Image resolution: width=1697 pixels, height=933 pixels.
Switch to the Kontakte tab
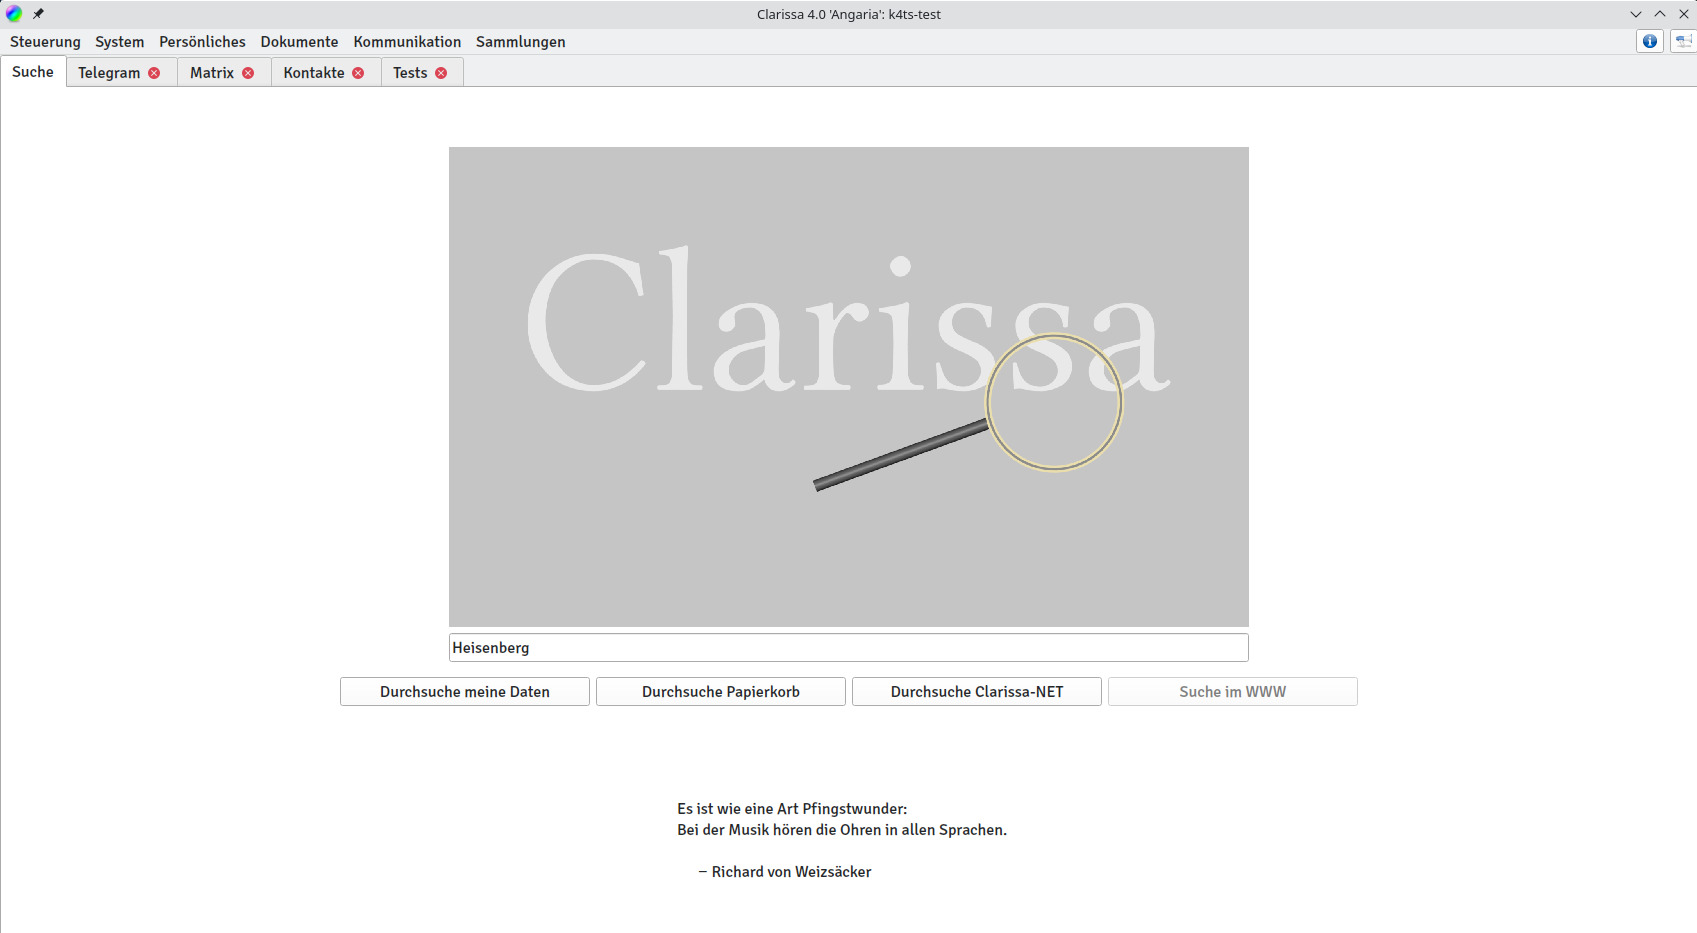(x=313, y=73)
